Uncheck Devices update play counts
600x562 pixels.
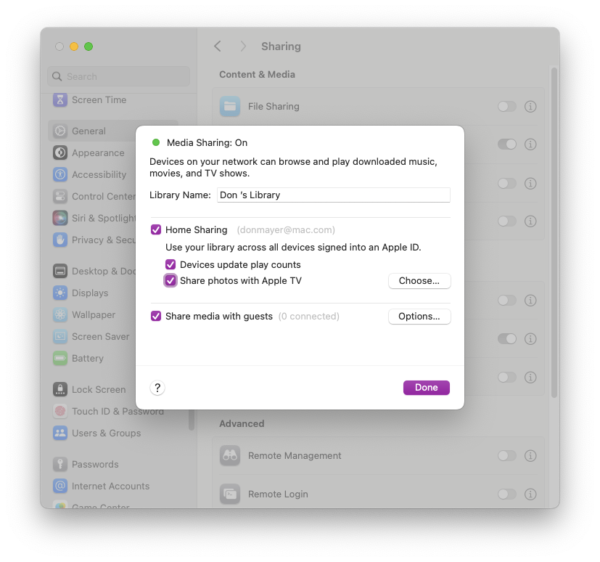point(170,264)
